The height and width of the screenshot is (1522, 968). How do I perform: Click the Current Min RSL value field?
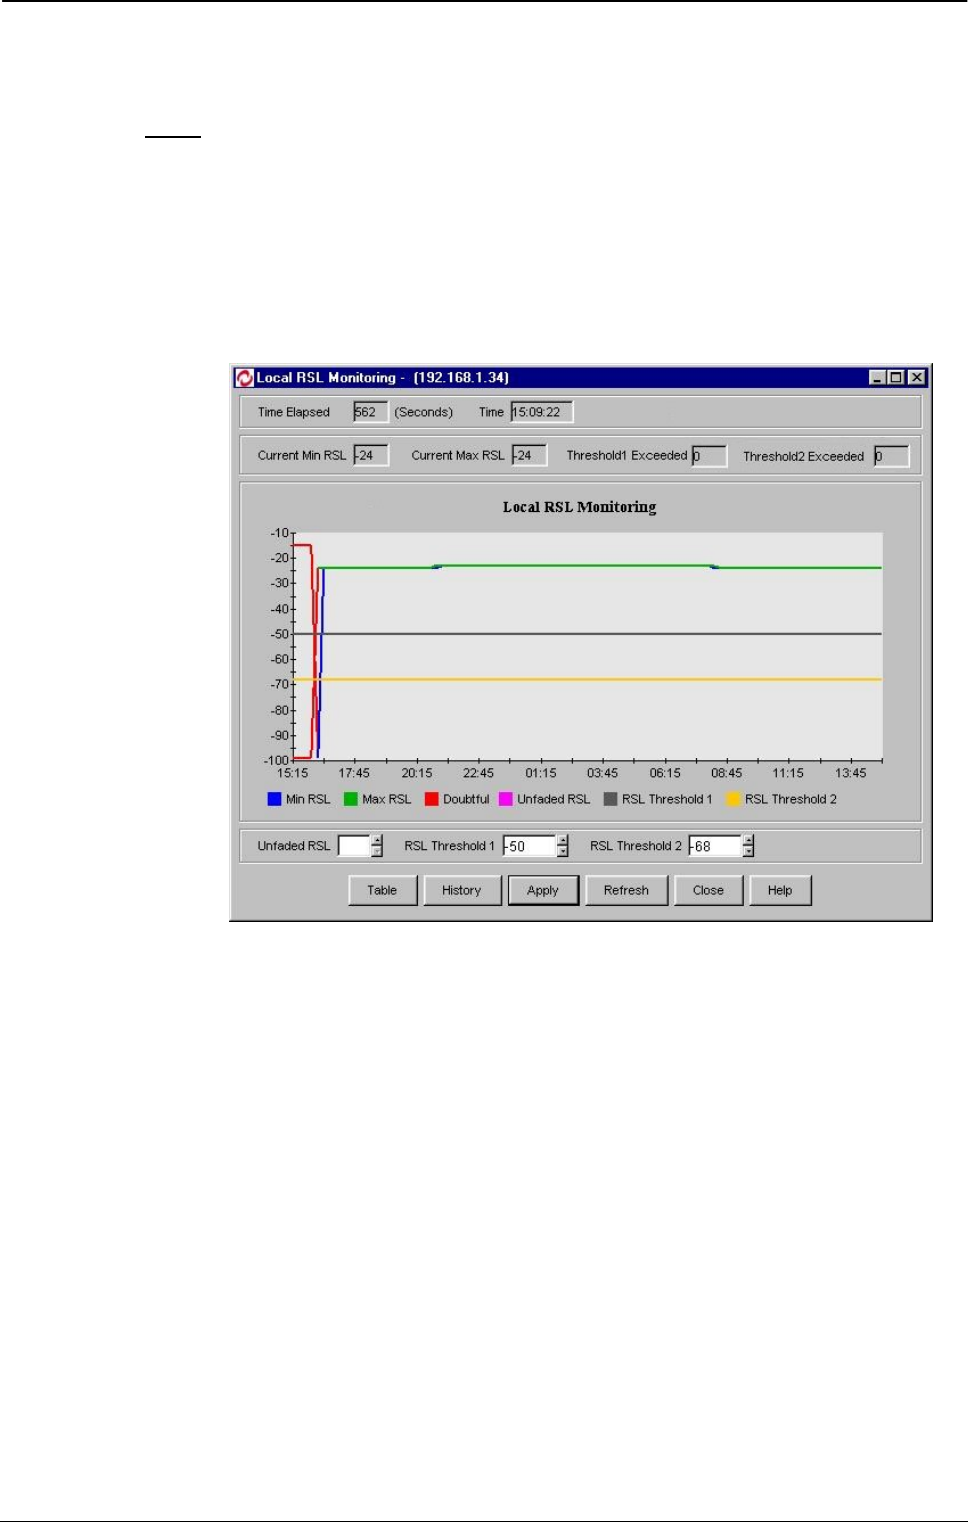pos(370,455)
